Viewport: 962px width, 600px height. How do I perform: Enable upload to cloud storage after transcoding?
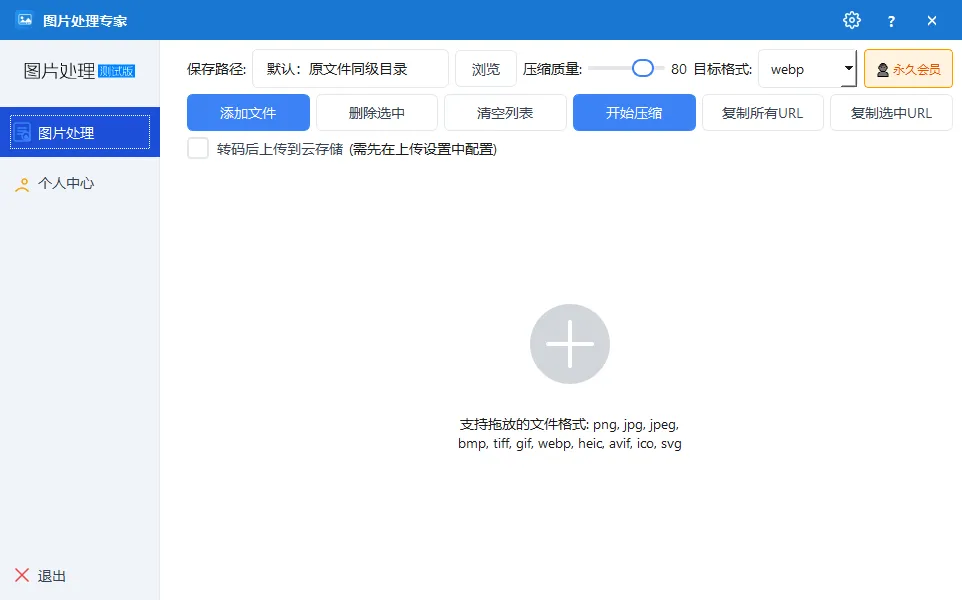coord(198,149)
